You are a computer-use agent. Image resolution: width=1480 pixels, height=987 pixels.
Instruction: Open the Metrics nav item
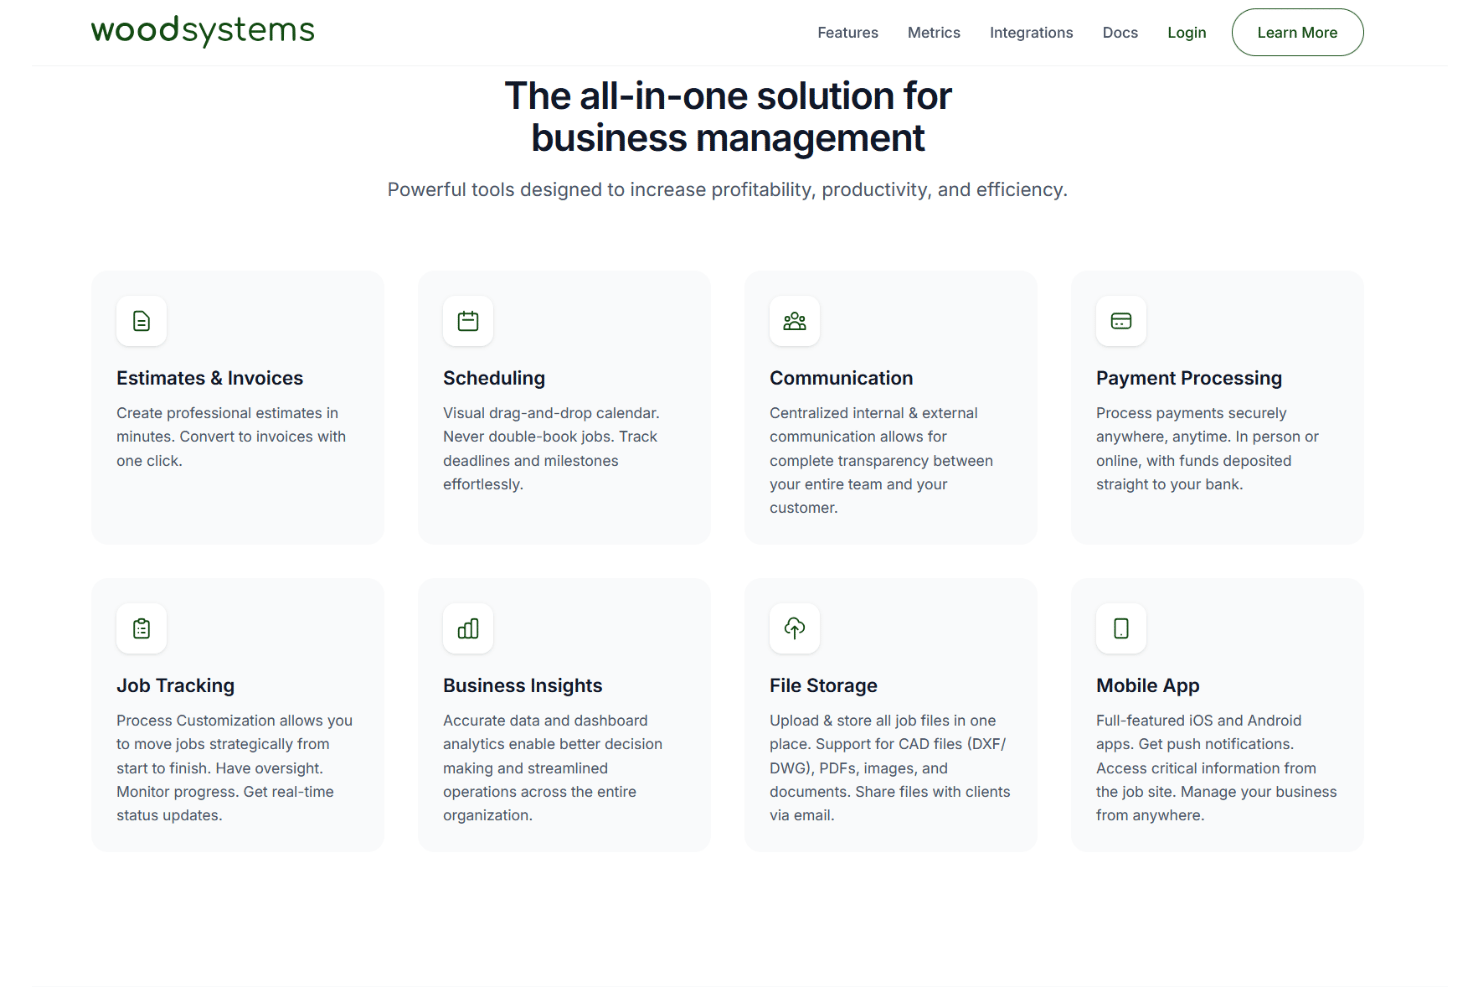934,33
